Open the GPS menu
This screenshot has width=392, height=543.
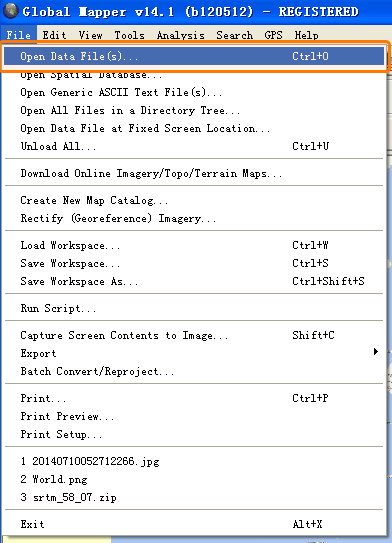(274, 35)
